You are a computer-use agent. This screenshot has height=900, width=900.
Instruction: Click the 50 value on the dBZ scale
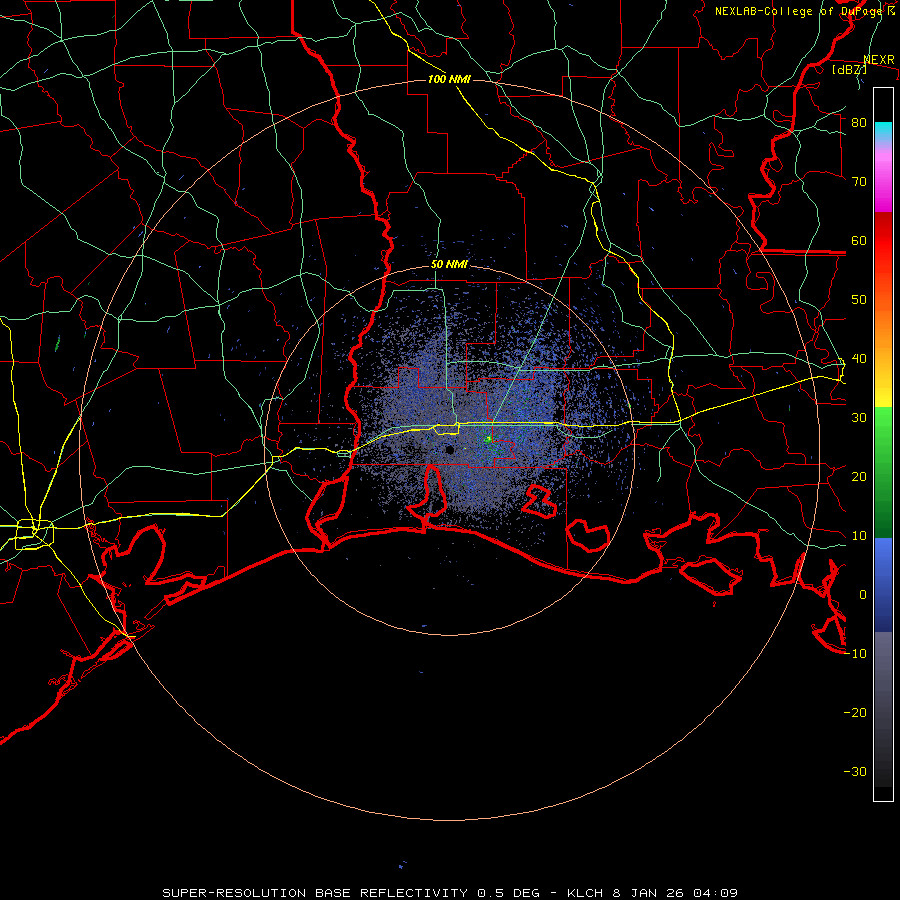[x=859, y=300]
